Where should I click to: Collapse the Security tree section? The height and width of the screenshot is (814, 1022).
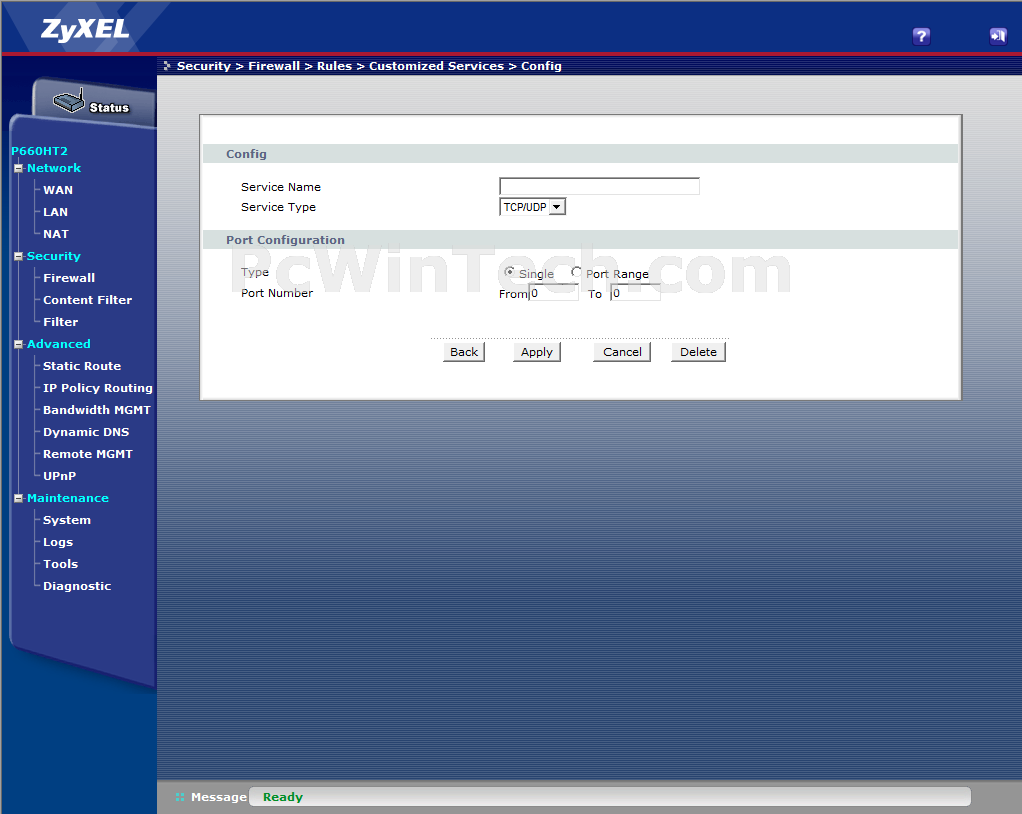click(18, 256)
